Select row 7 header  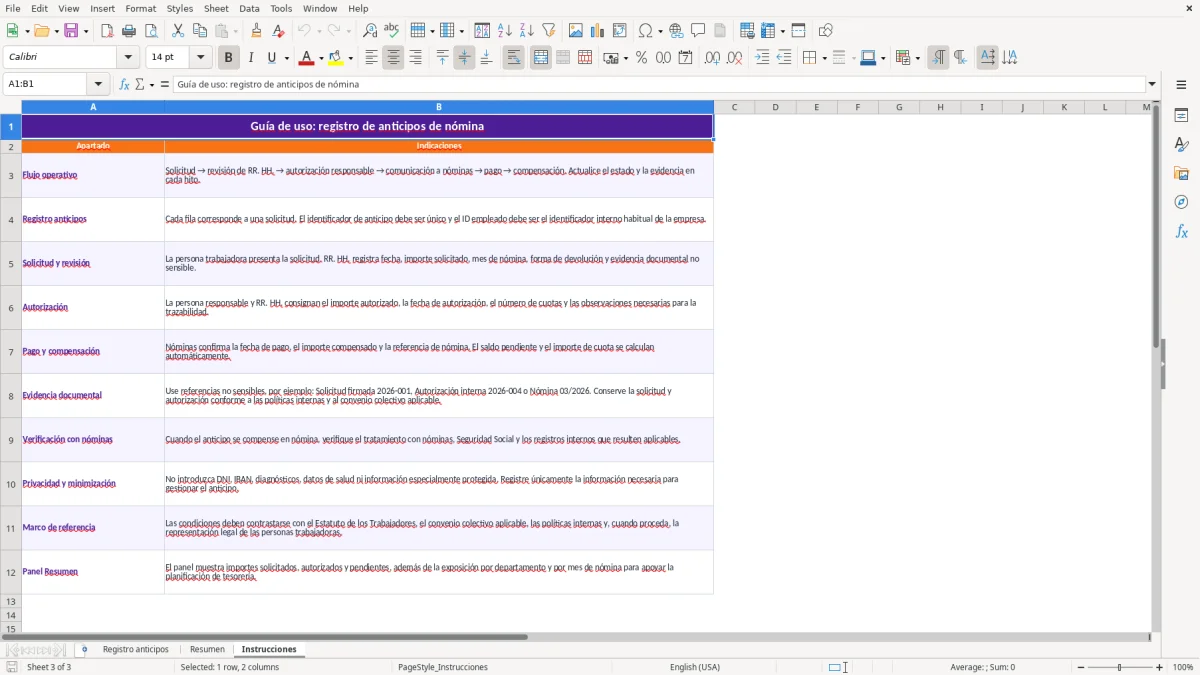[x=11, y=352]
